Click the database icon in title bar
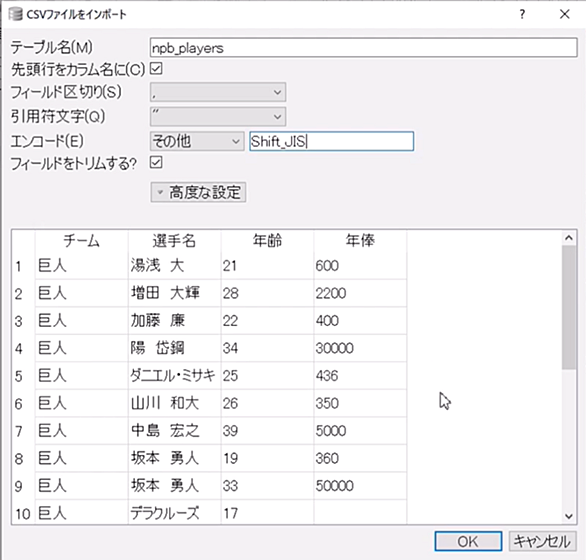The image size is (586, 560). [15, 15]
